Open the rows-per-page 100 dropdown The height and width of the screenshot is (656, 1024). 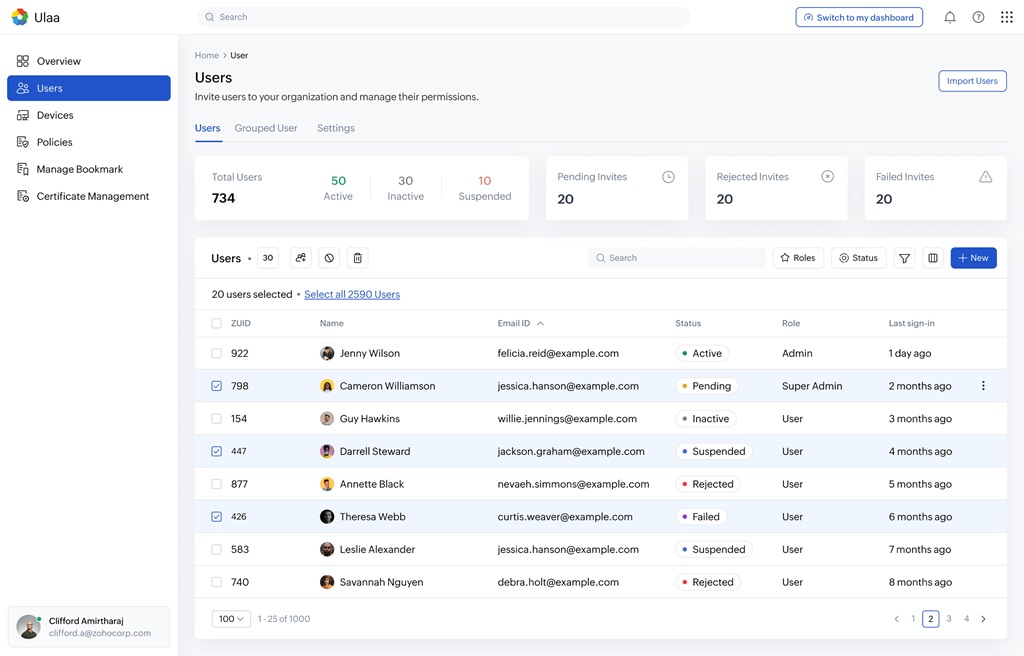[x=231, y=619]
